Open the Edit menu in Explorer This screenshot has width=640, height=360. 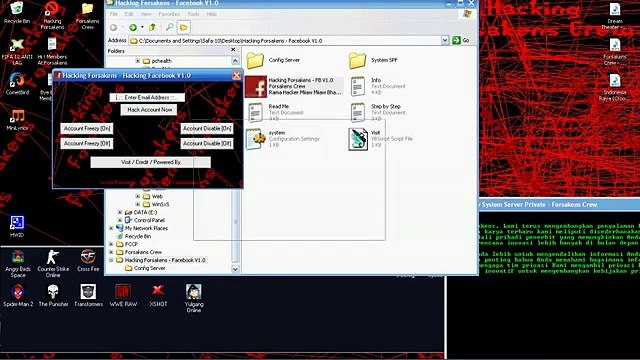click(129, 14)
